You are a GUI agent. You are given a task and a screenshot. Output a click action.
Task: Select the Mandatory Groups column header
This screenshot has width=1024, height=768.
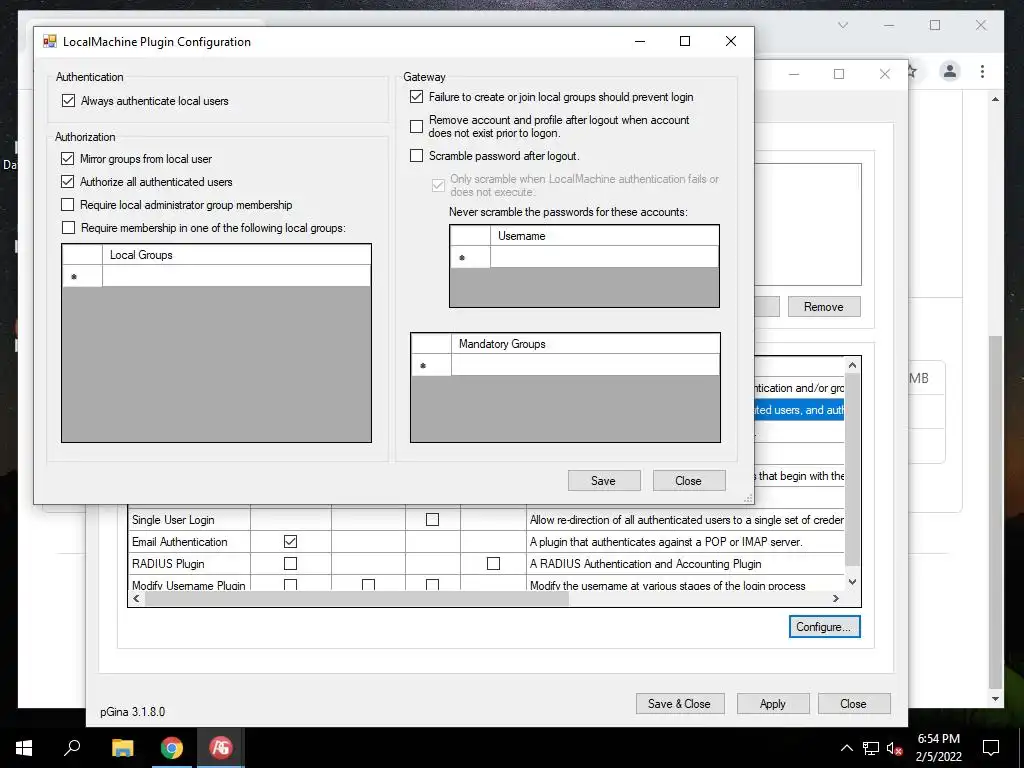[585, 344]
